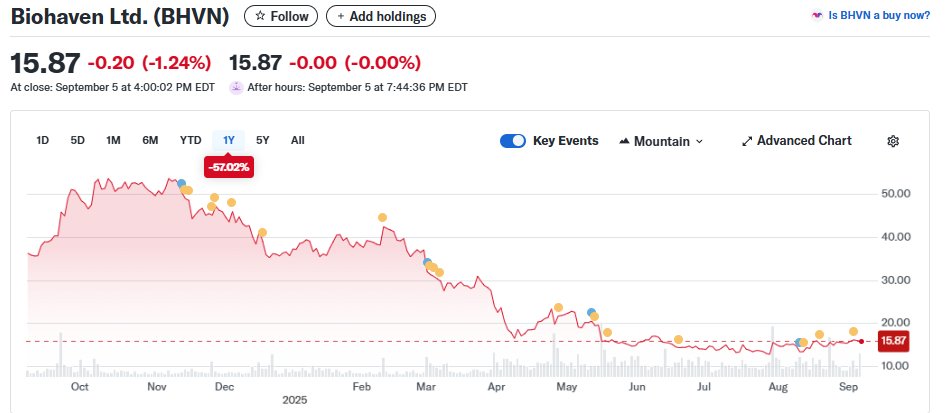947x413 pixels.
Task: Click icon beside 'Is BHVN a buy now?'
Action: click(817, 16)
